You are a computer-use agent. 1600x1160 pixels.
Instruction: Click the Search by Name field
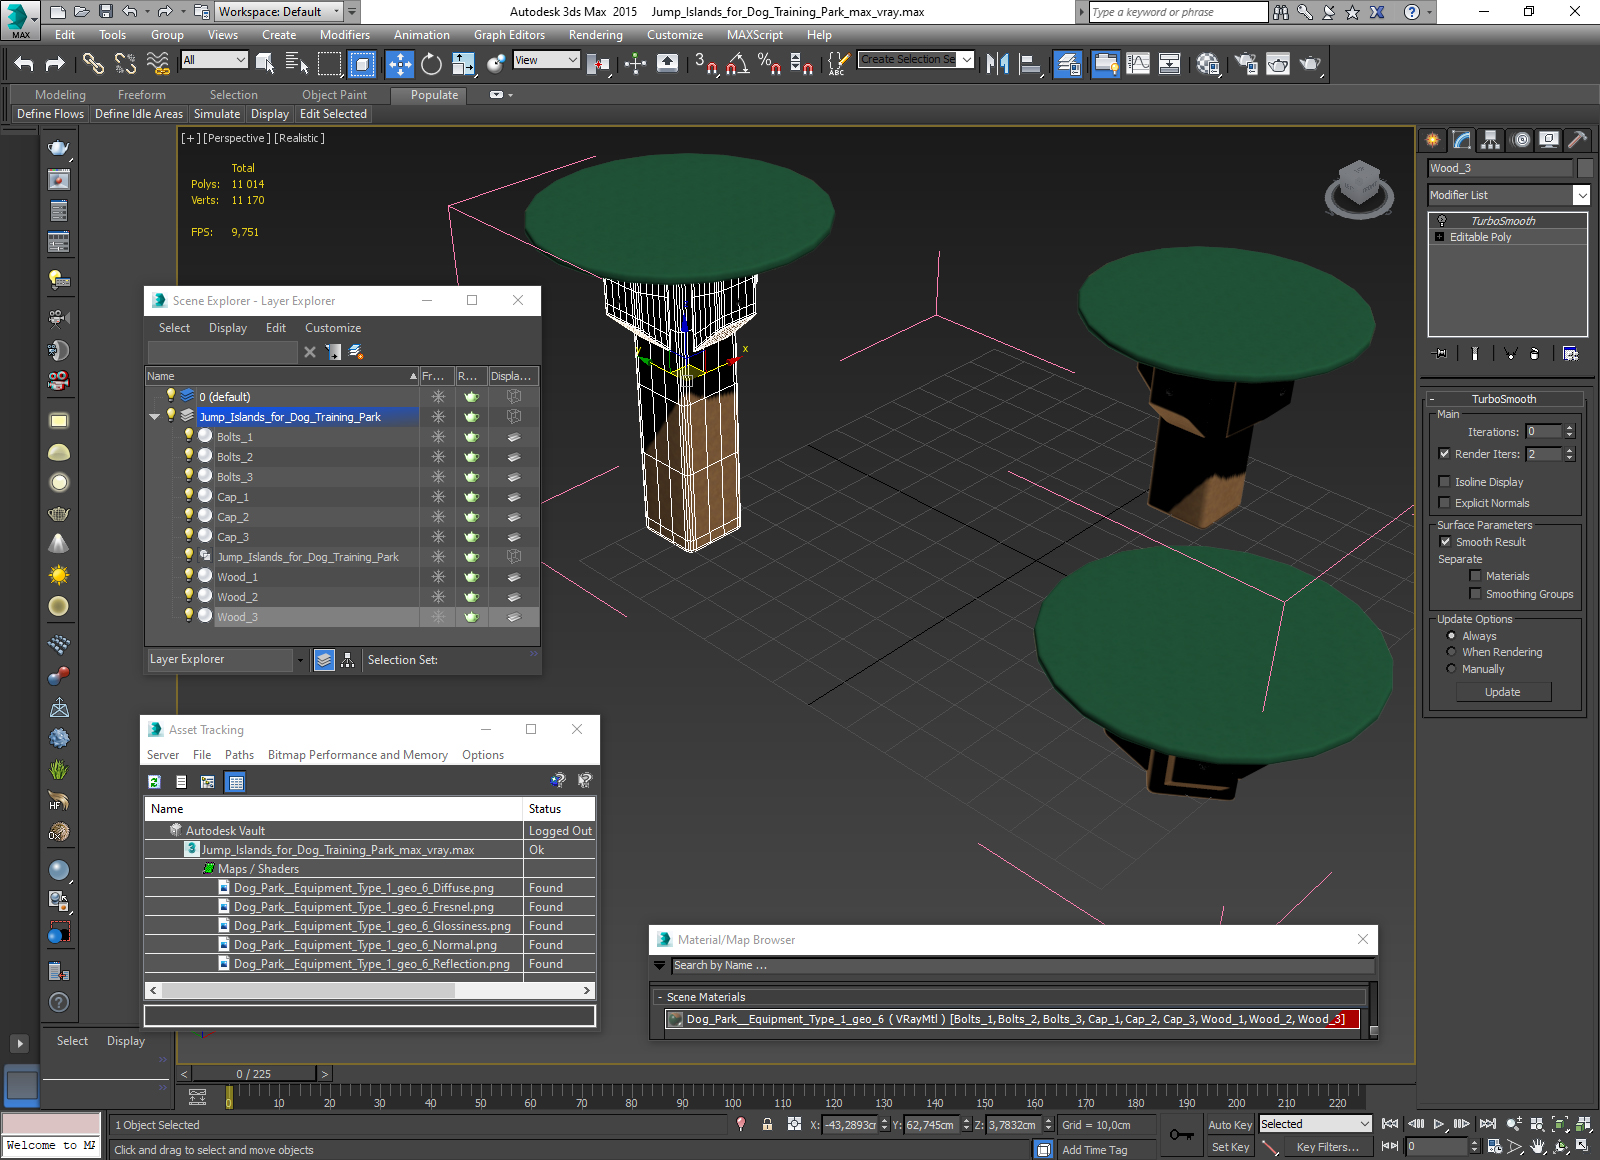(x=1022, y=966)
